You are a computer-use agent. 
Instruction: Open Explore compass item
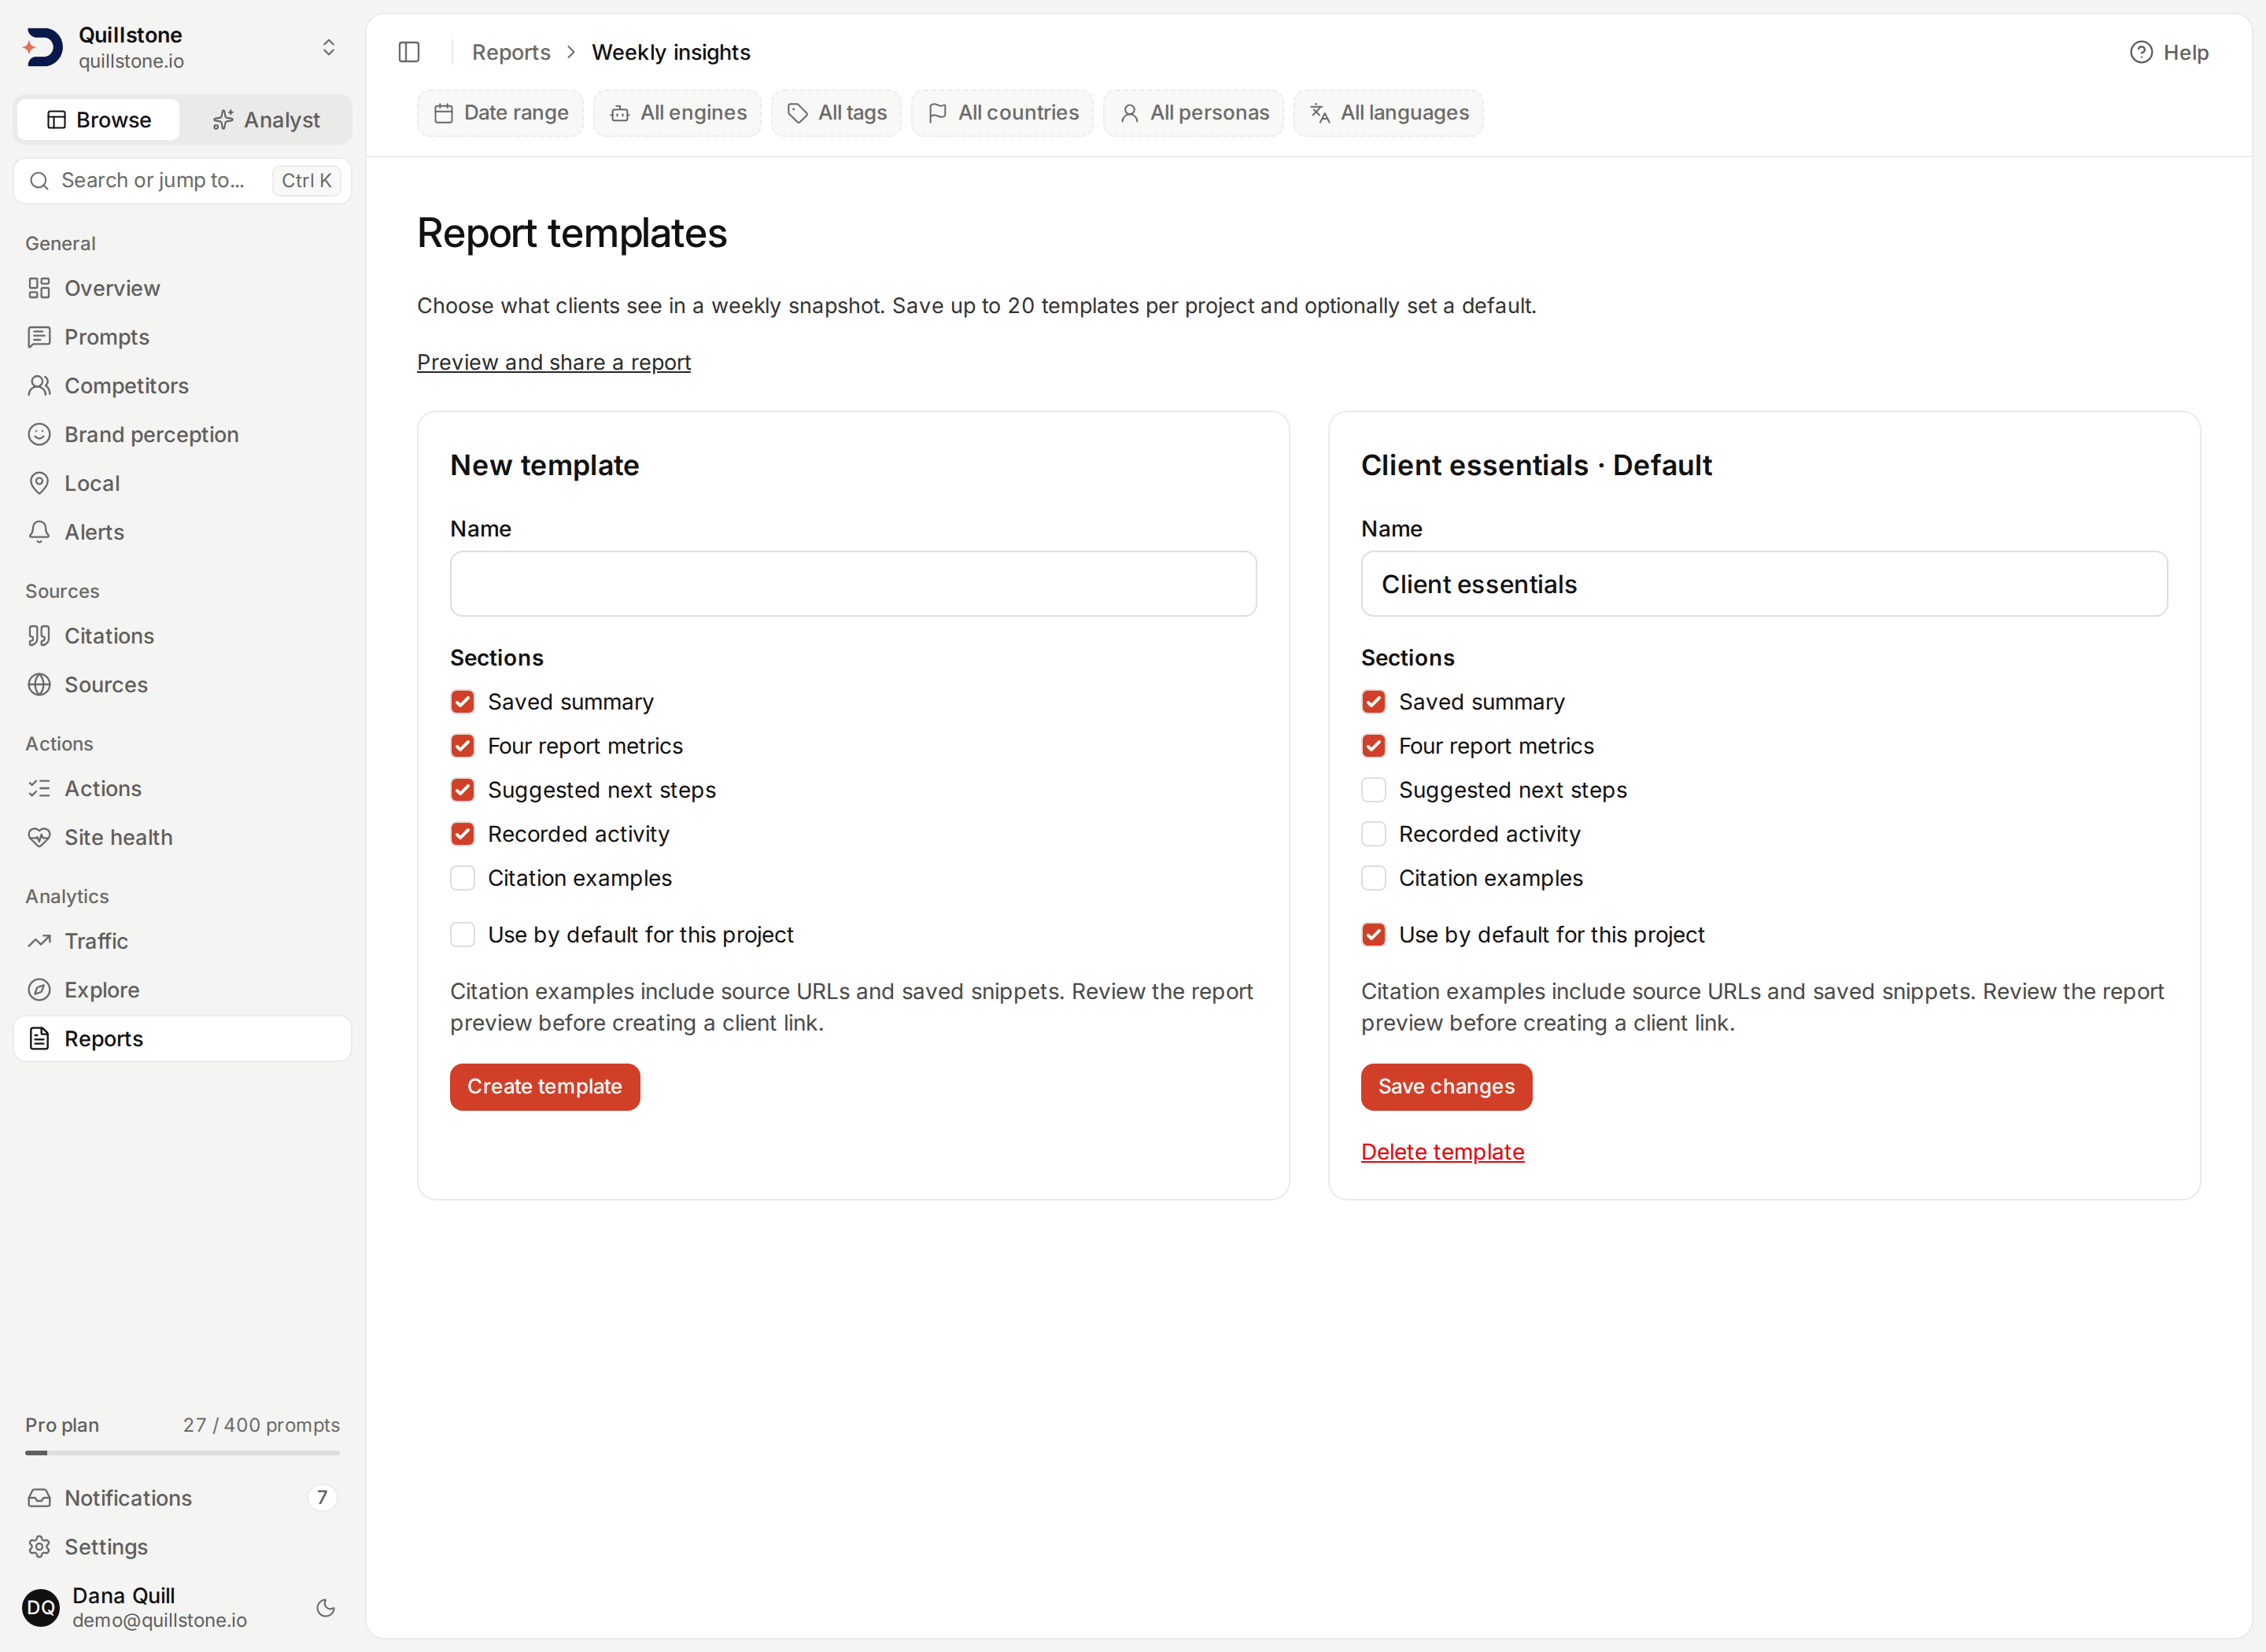click(182, 990)
